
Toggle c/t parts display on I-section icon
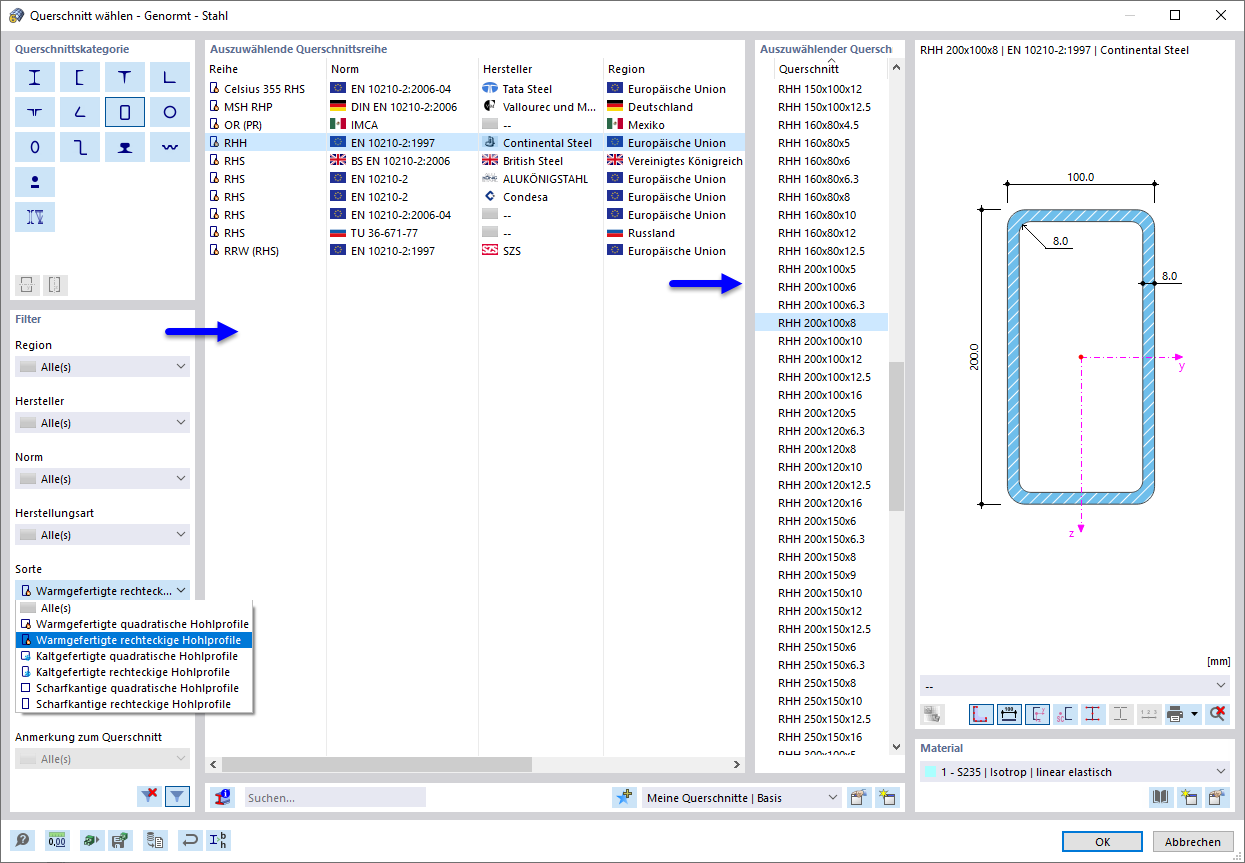[x=1093, y=714]
